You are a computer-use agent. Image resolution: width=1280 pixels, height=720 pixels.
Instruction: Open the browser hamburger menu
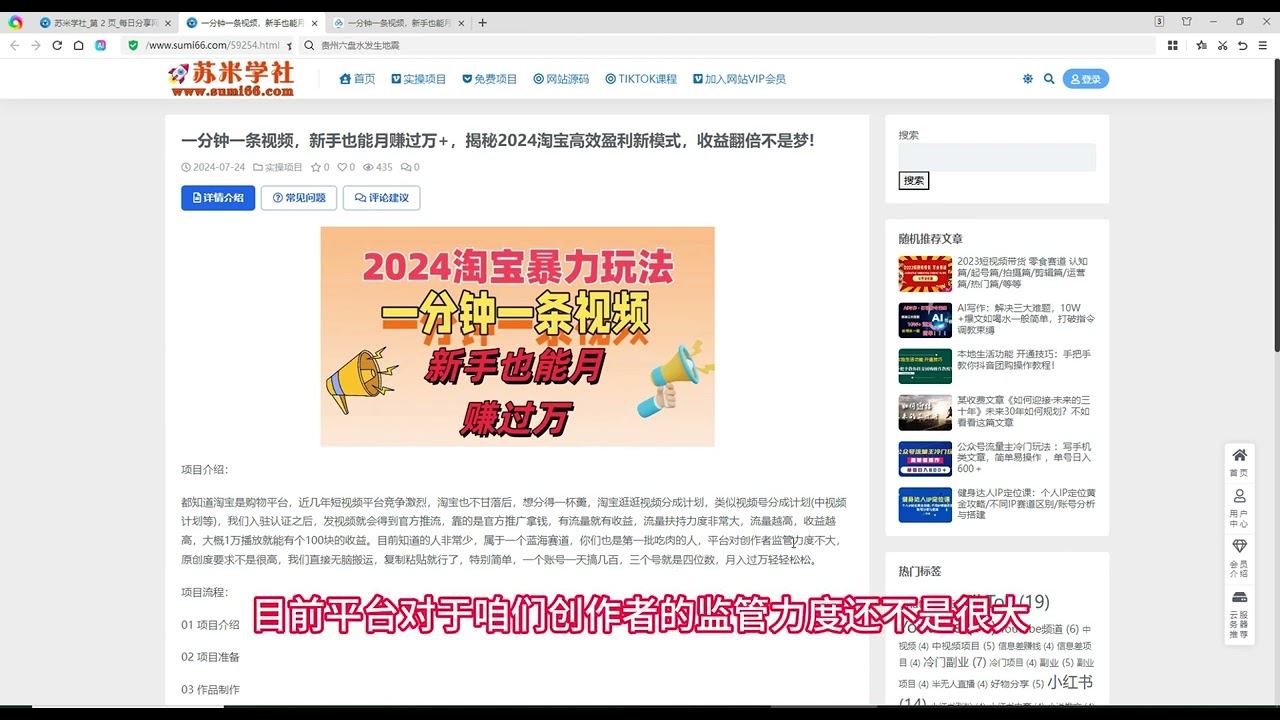[1263, 45]
